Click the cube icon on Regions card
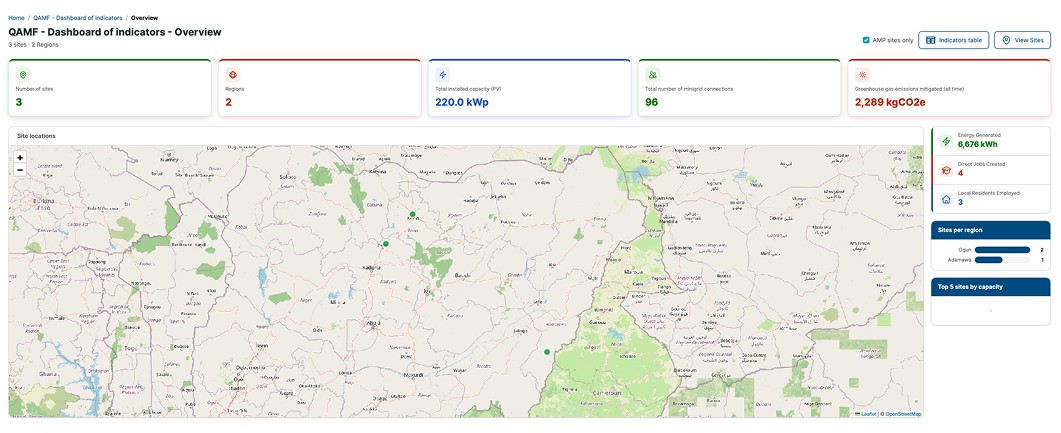The image size is (1061, 433). pos(233,75)
